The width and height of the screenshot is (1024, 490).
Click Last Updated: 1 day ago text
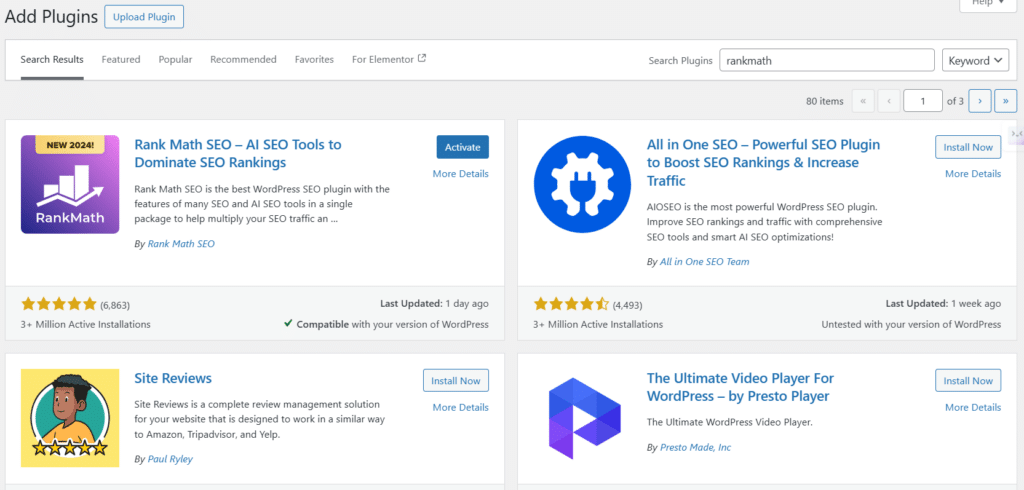click(x=434, y=304)
